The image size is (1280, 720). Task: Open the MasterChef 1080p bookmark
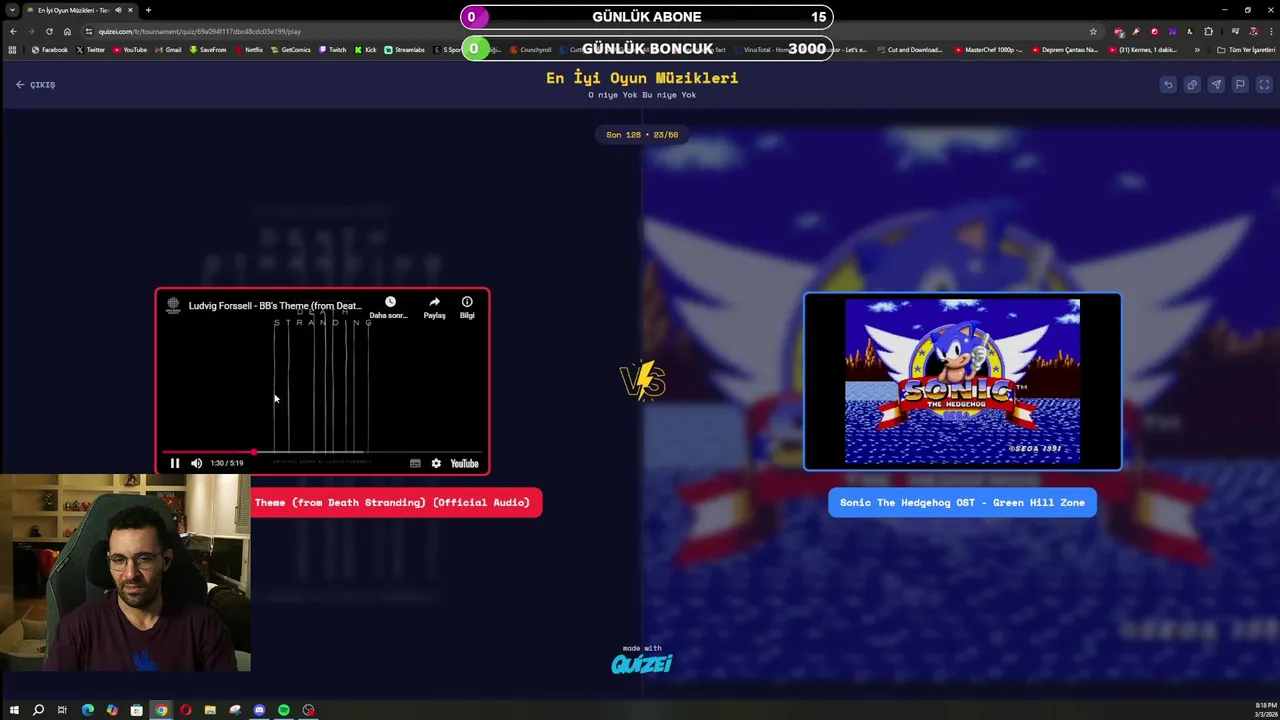(989, 50)
